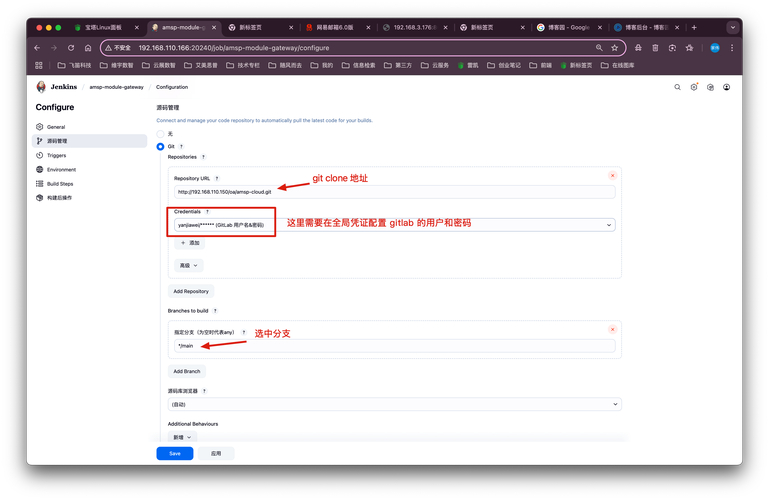Image resolution: width=769 pixels, height=500 pixels.
Task: Close the 网易邮箱6.0版 tab
Action: 368,27
